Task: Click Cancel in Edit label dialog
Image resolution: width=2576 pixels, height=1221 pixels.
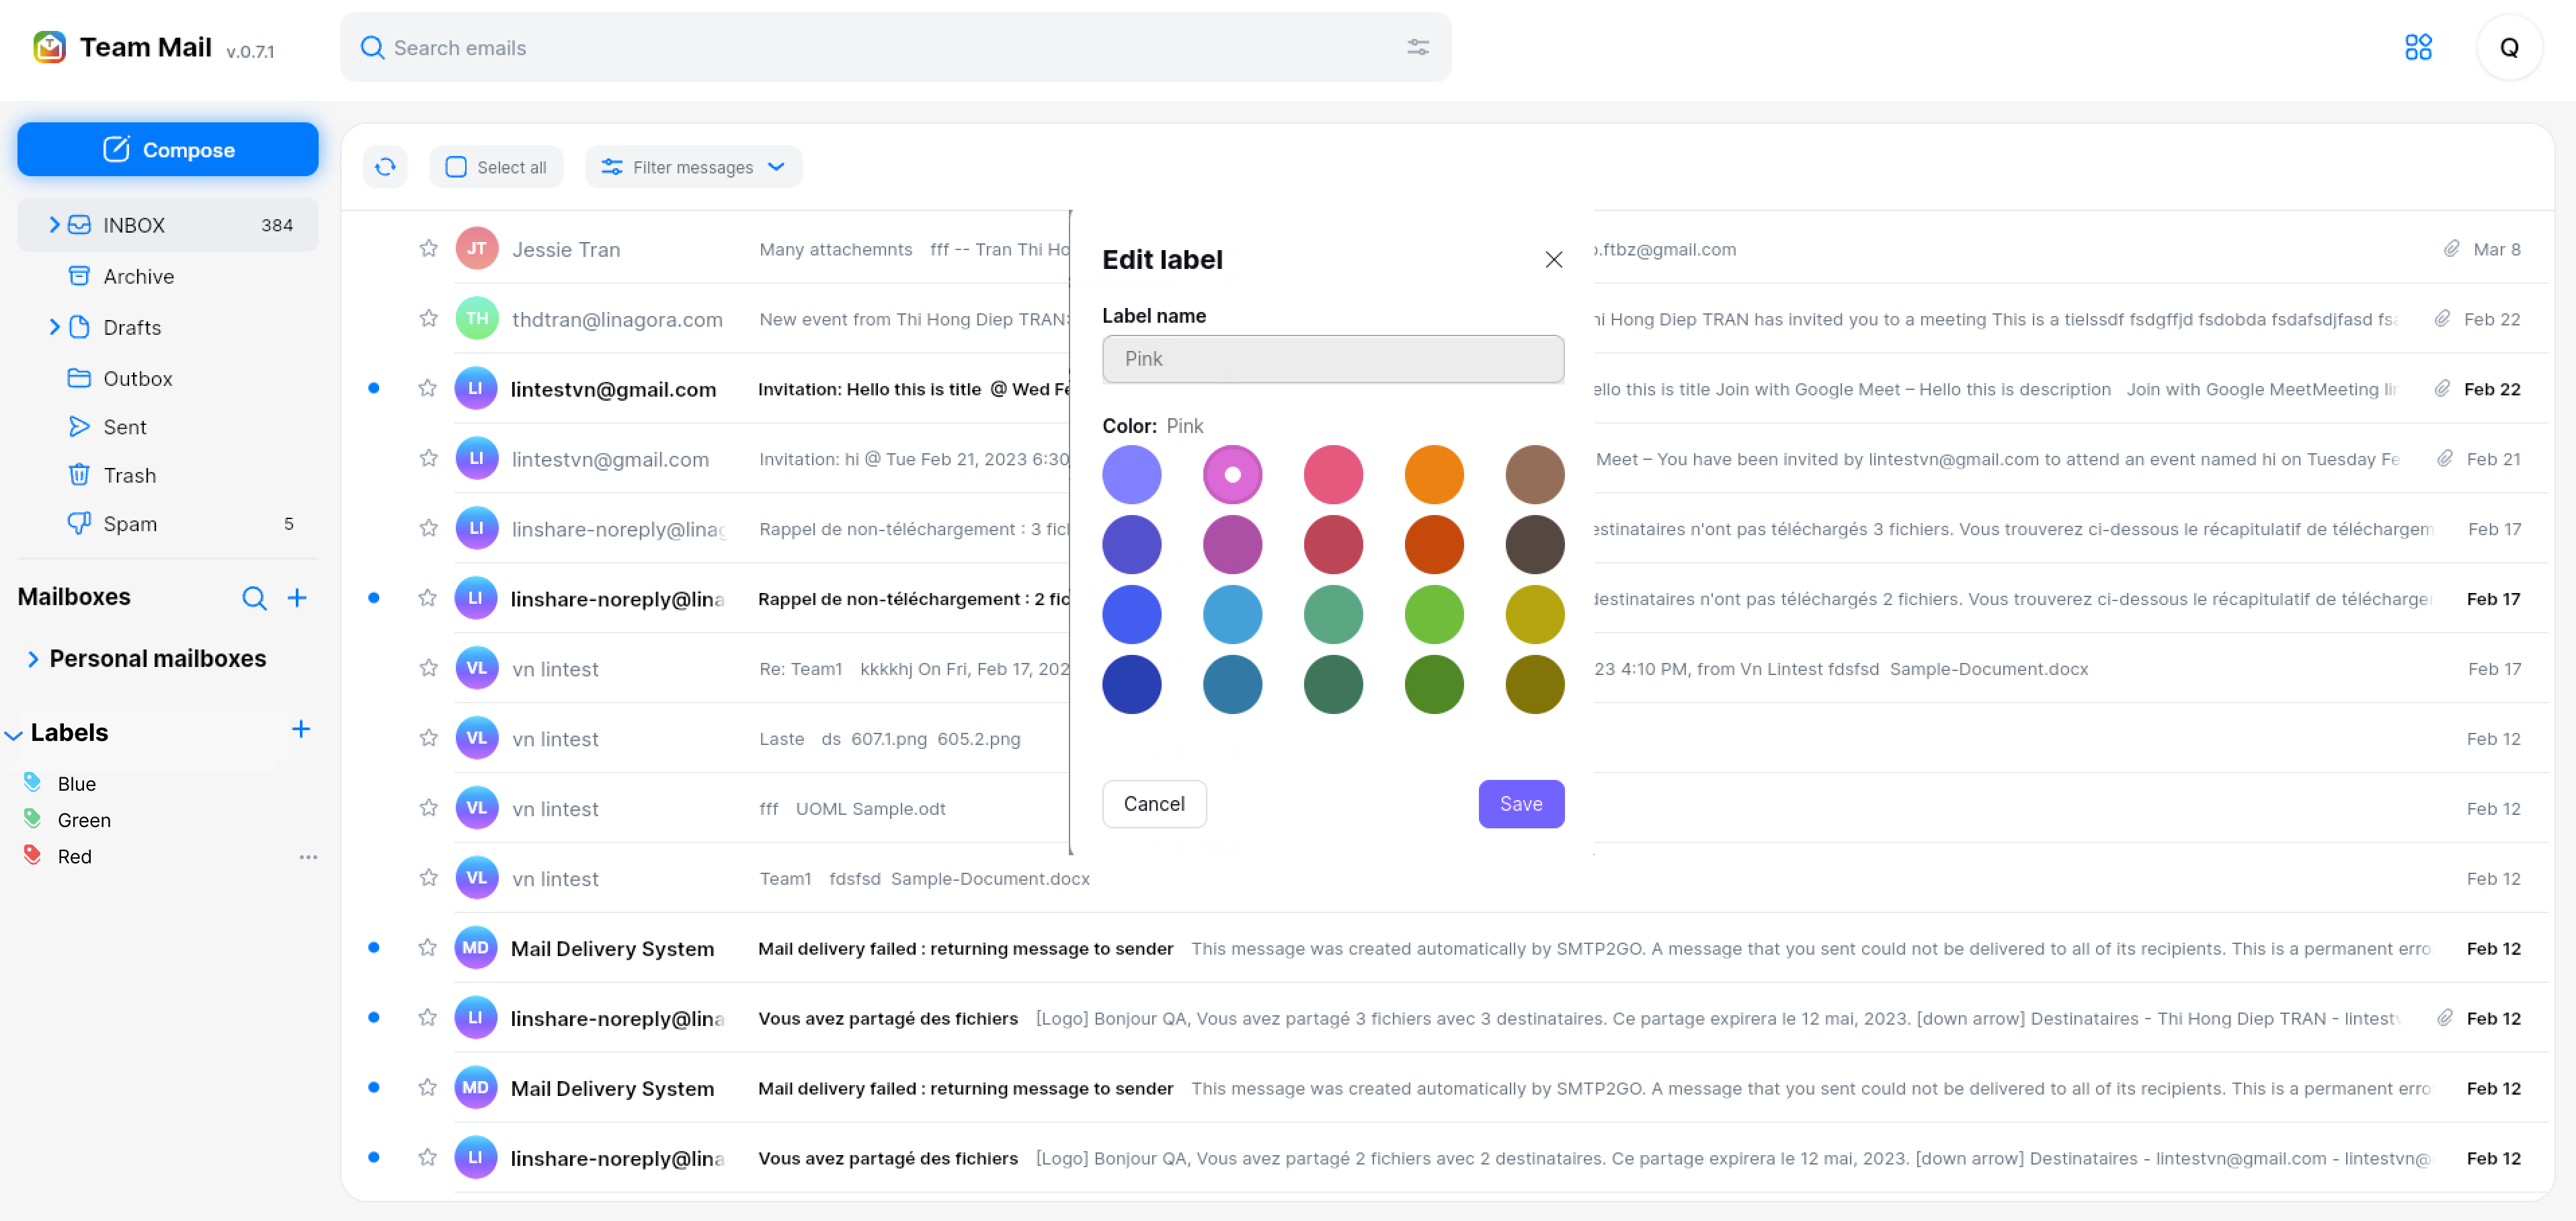Action: coord(1153,804)
